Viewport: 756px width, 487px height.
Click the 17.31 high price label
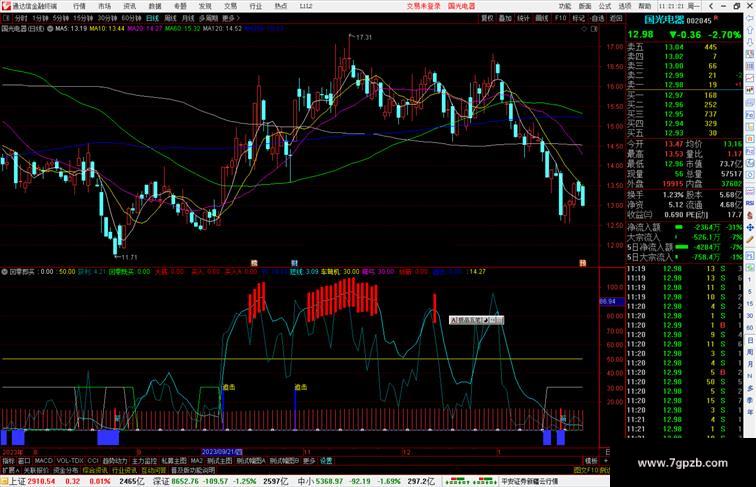point(364,37)
